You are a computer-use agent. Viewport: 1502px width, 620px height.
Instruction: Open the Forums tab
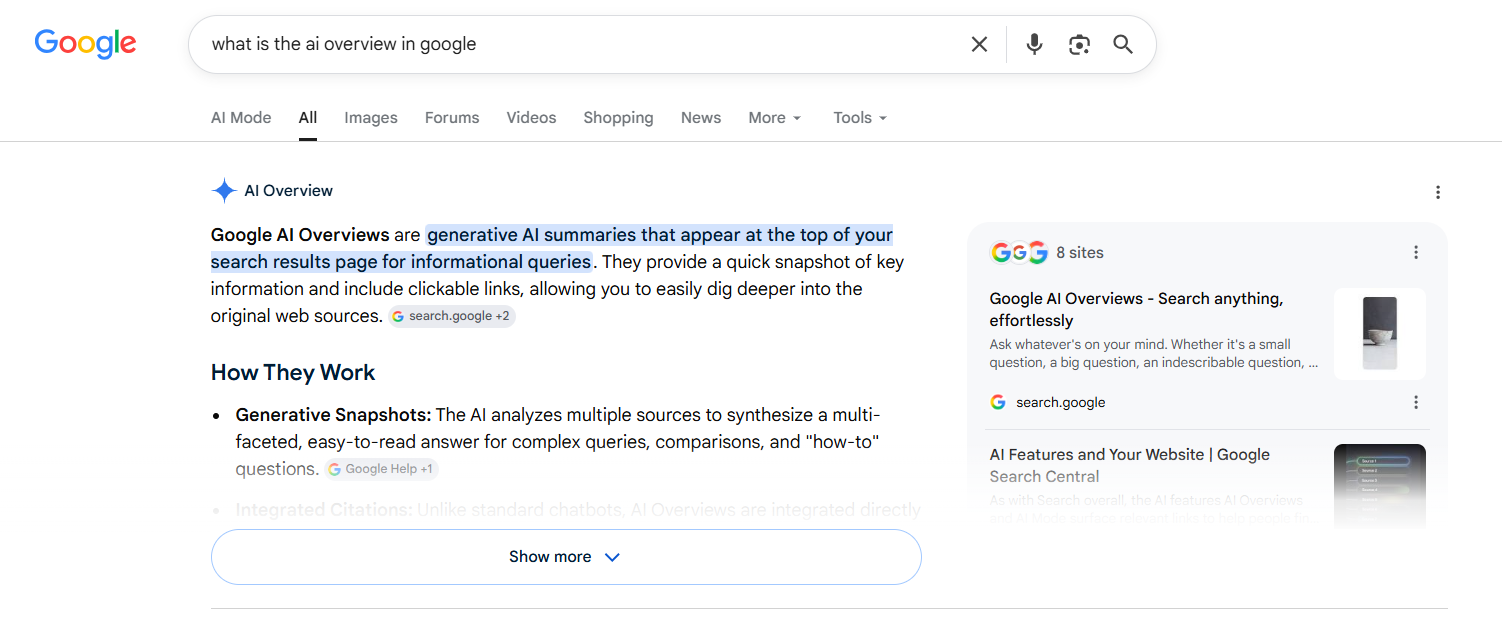[x=452, y=118]
